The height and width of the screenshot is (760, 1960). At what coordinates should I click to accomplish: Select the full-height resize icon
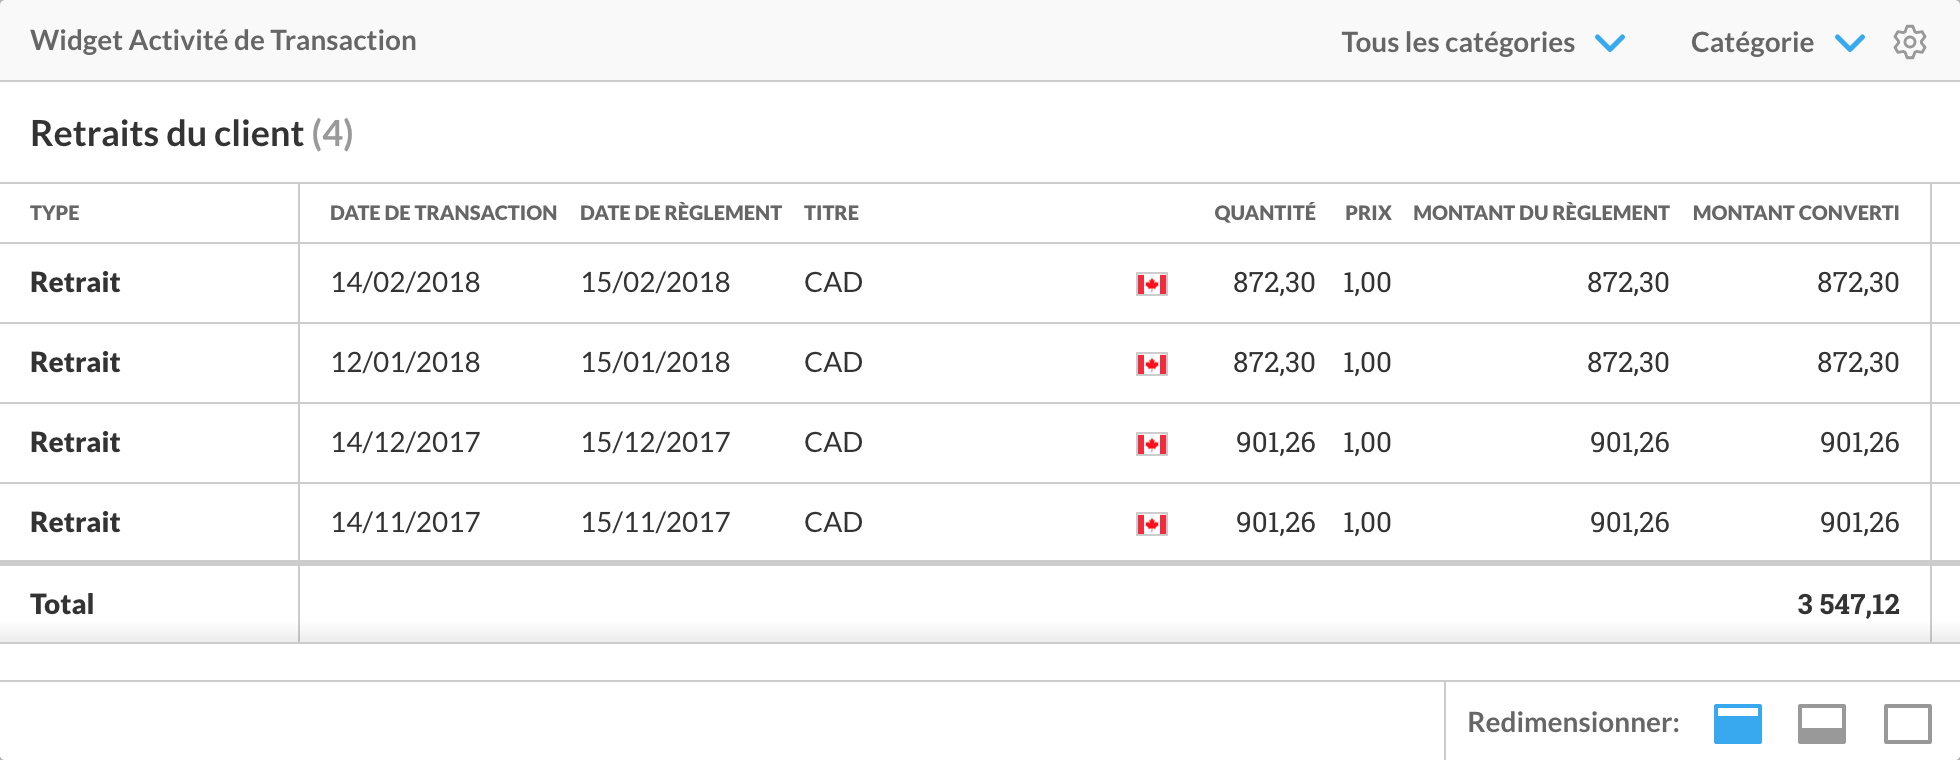coord(1907,724)
